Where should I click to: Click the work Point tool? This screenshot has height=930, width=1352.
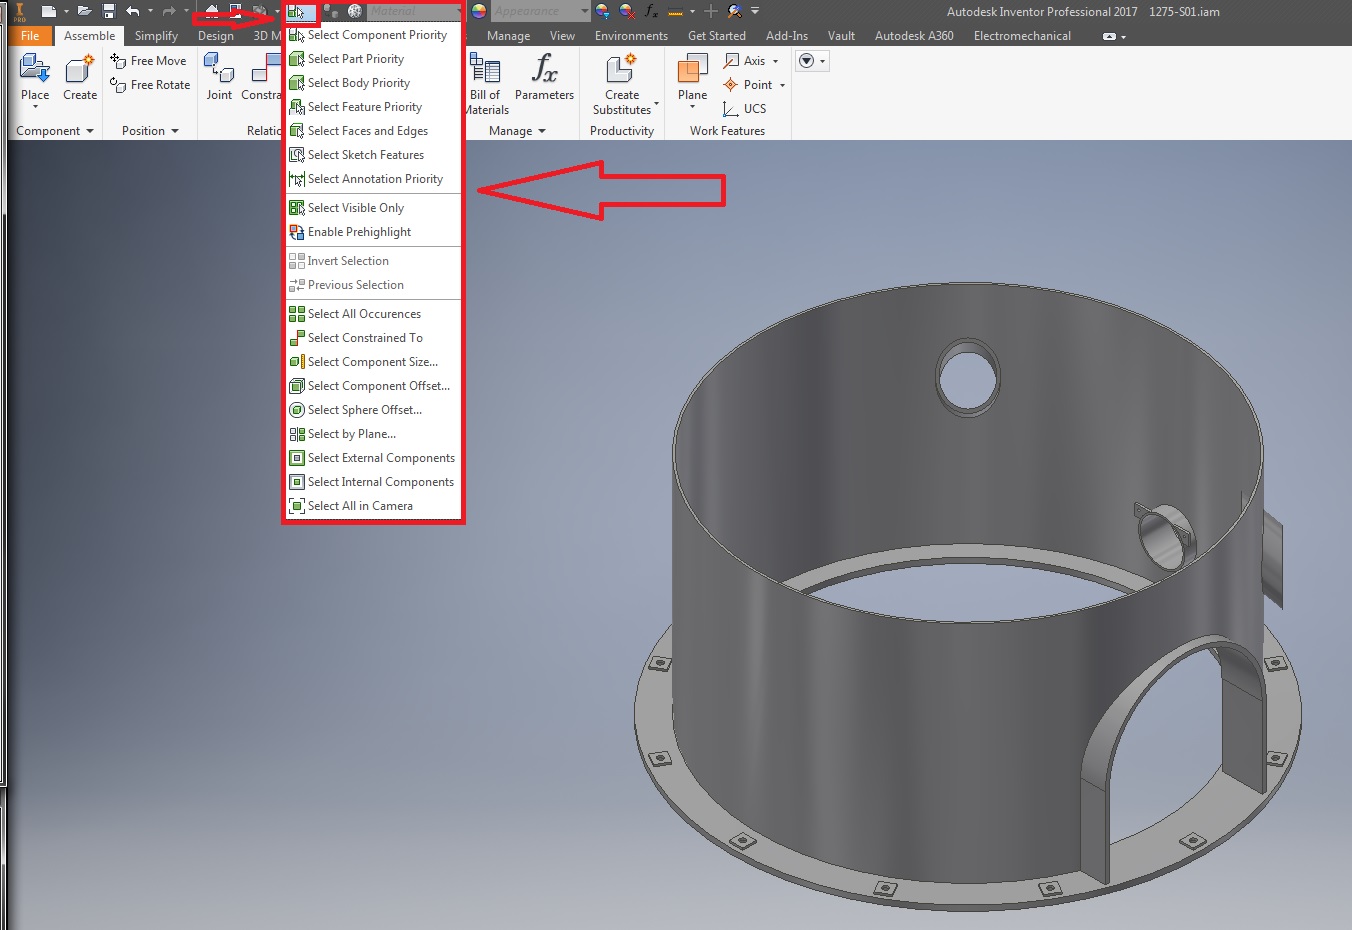coord(748,85)
